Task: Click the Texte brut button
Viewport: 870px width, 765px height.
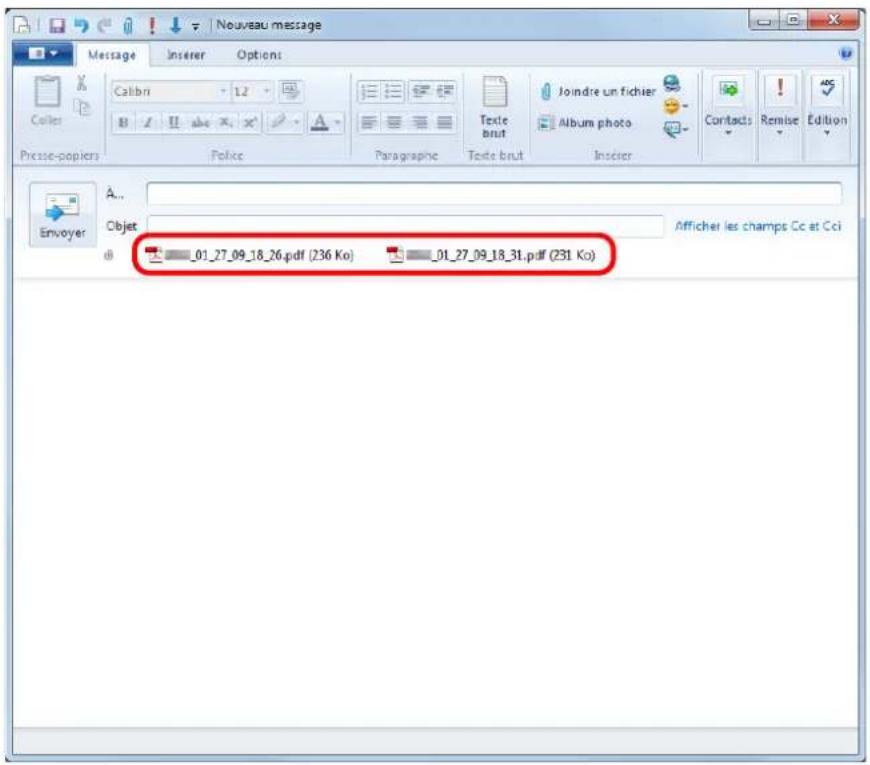Action: point(494,108)
